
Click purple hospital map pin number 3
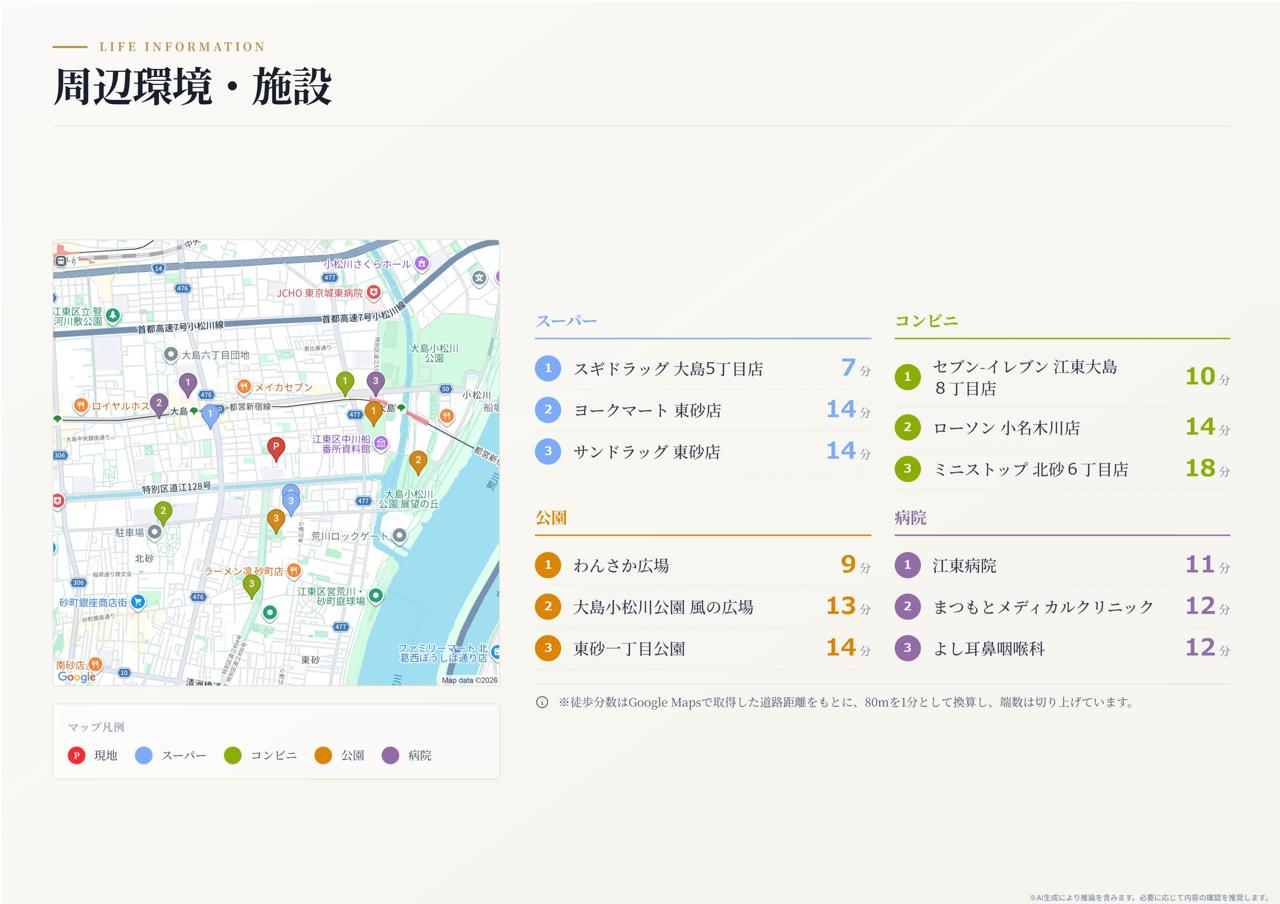376,382
